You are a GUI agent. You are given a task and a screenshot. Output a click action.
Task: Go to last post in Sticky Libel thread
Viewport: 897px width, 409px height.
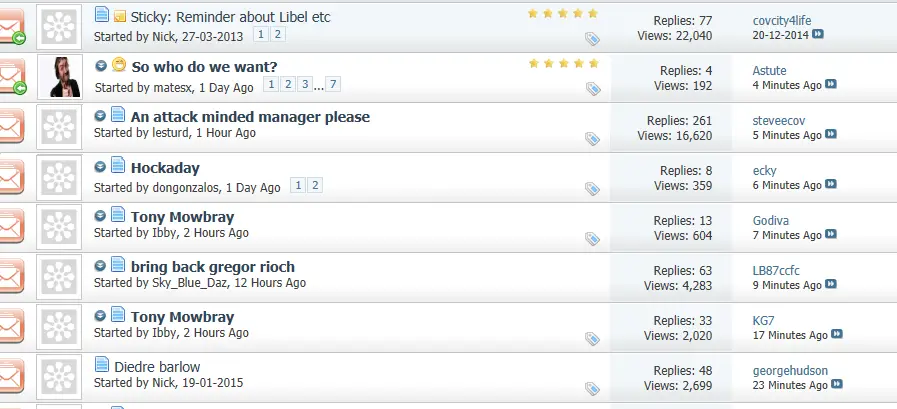tap(818, 34)
